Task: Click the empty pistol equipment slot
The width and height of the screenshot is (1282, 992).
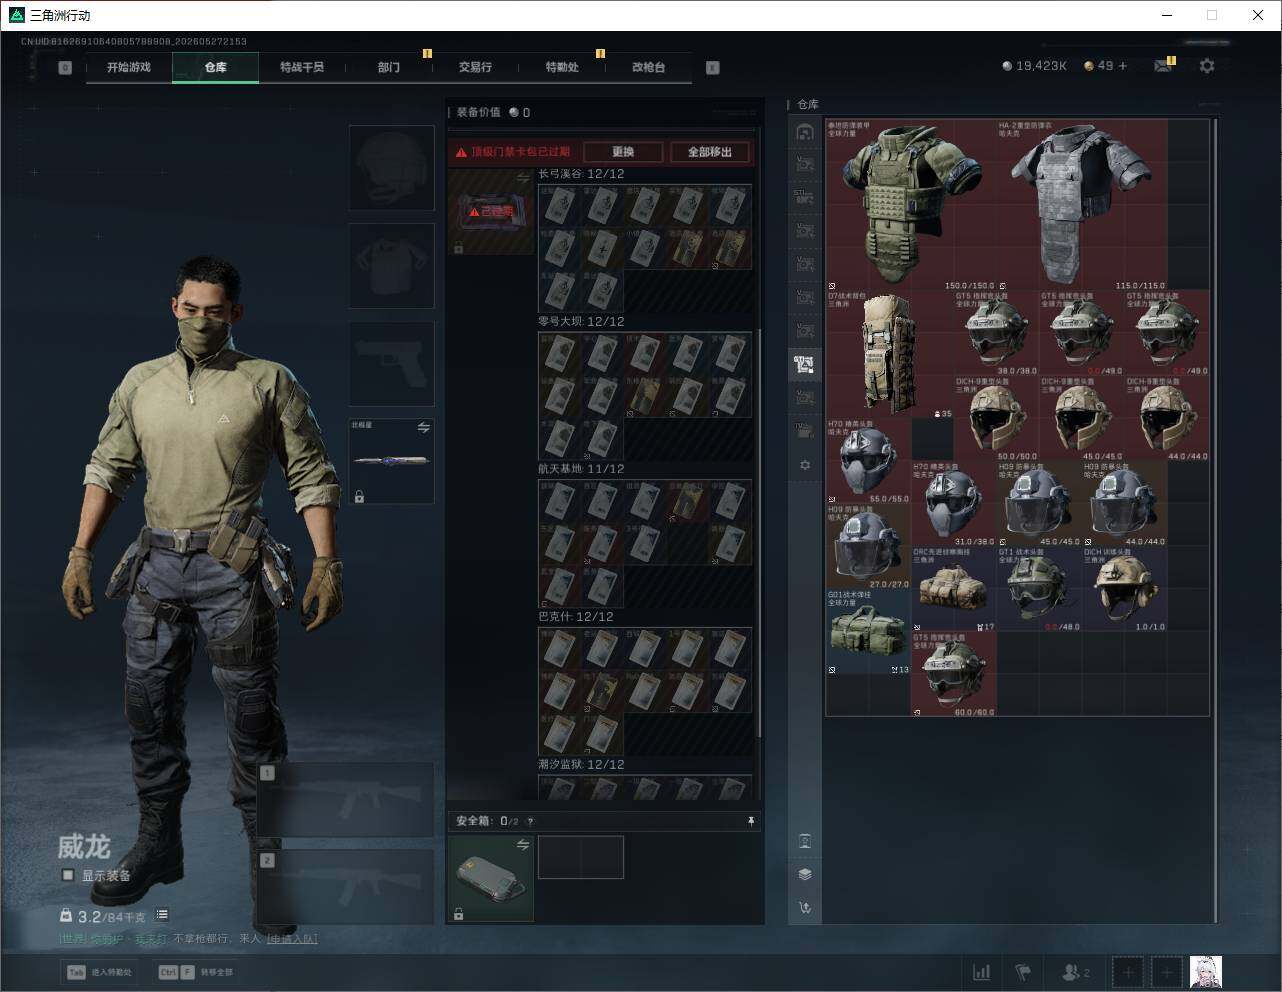Action: 391,363
